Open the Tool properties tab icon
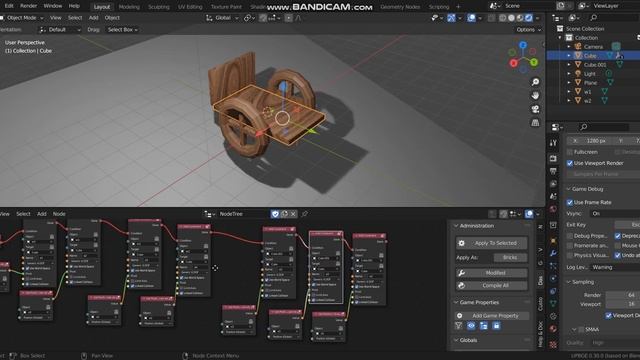Screen dimensions: 640x360 pyautogui.click(x=553, y=143)
